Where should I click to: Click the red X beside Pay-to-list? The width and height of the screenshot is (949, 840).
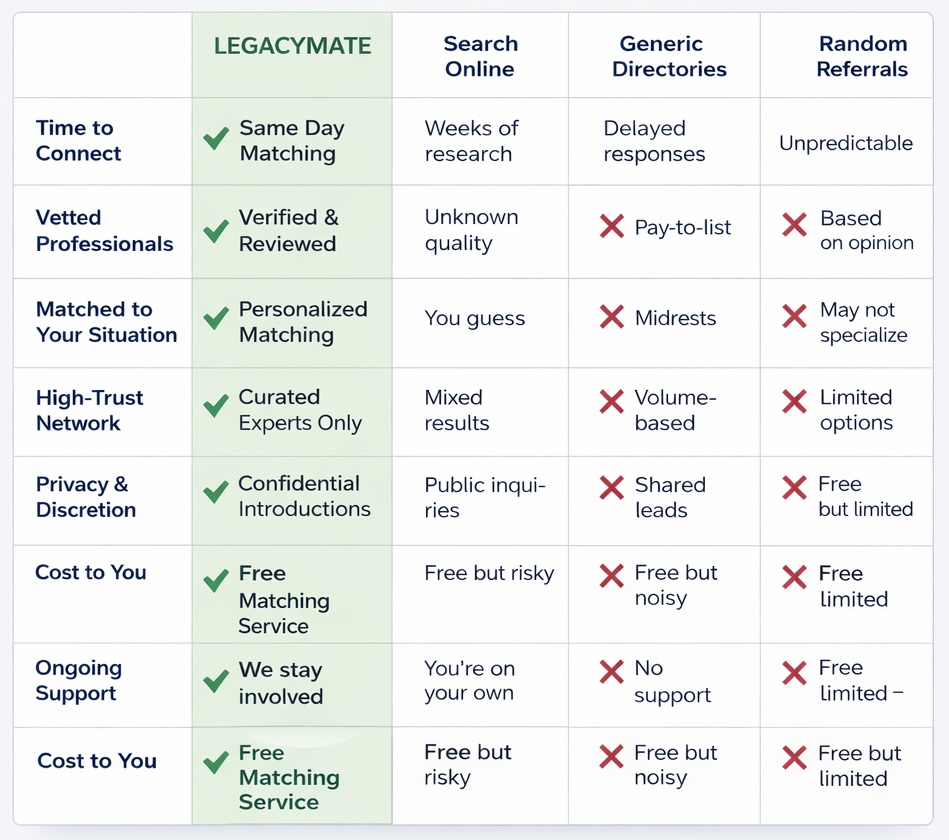pos(612,226)
